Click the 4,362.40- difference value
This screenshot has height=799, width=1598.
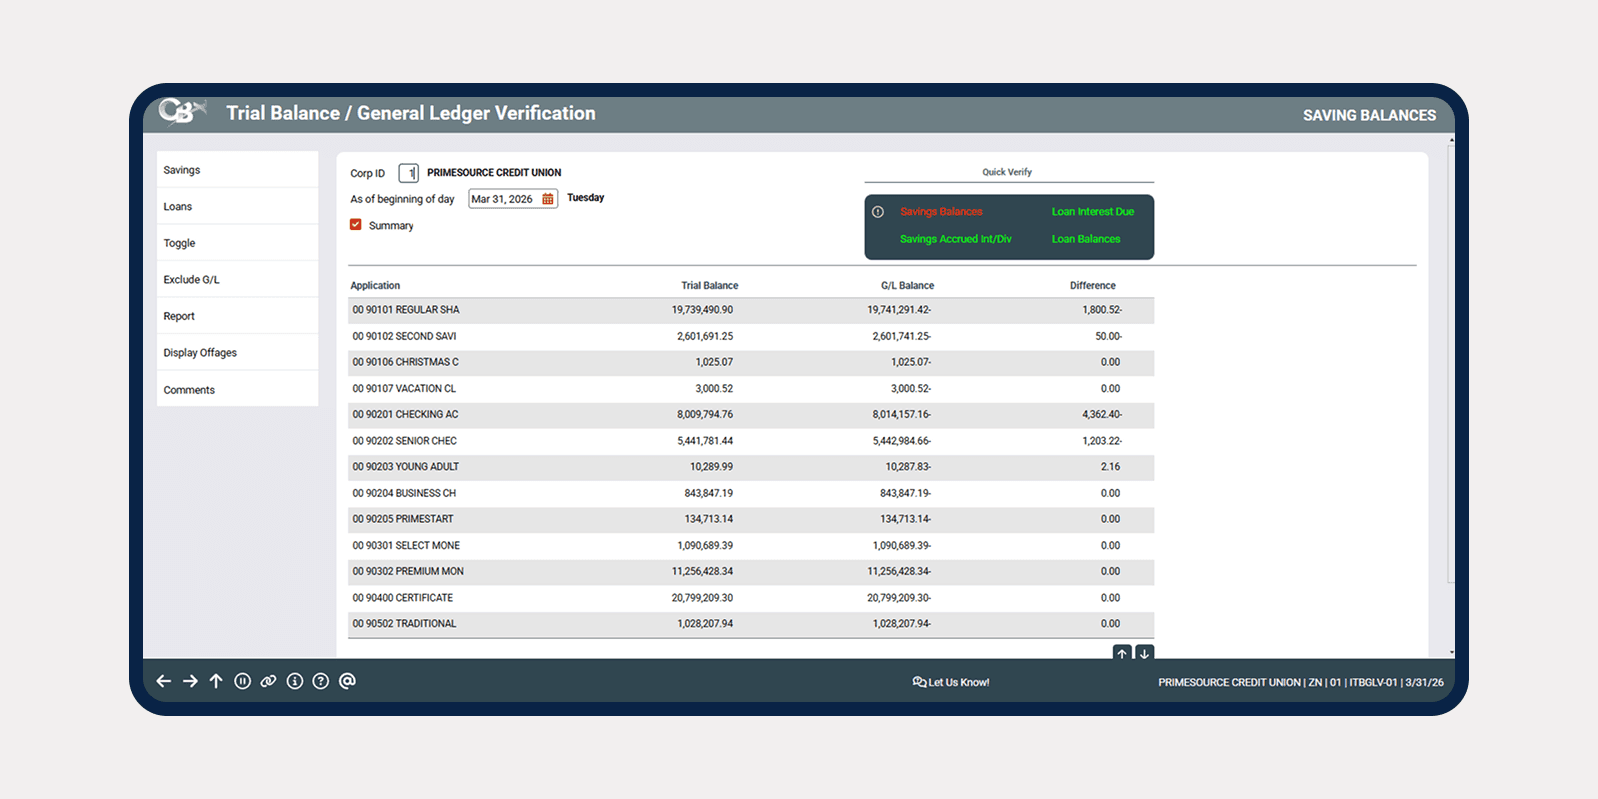(1102, 414)
